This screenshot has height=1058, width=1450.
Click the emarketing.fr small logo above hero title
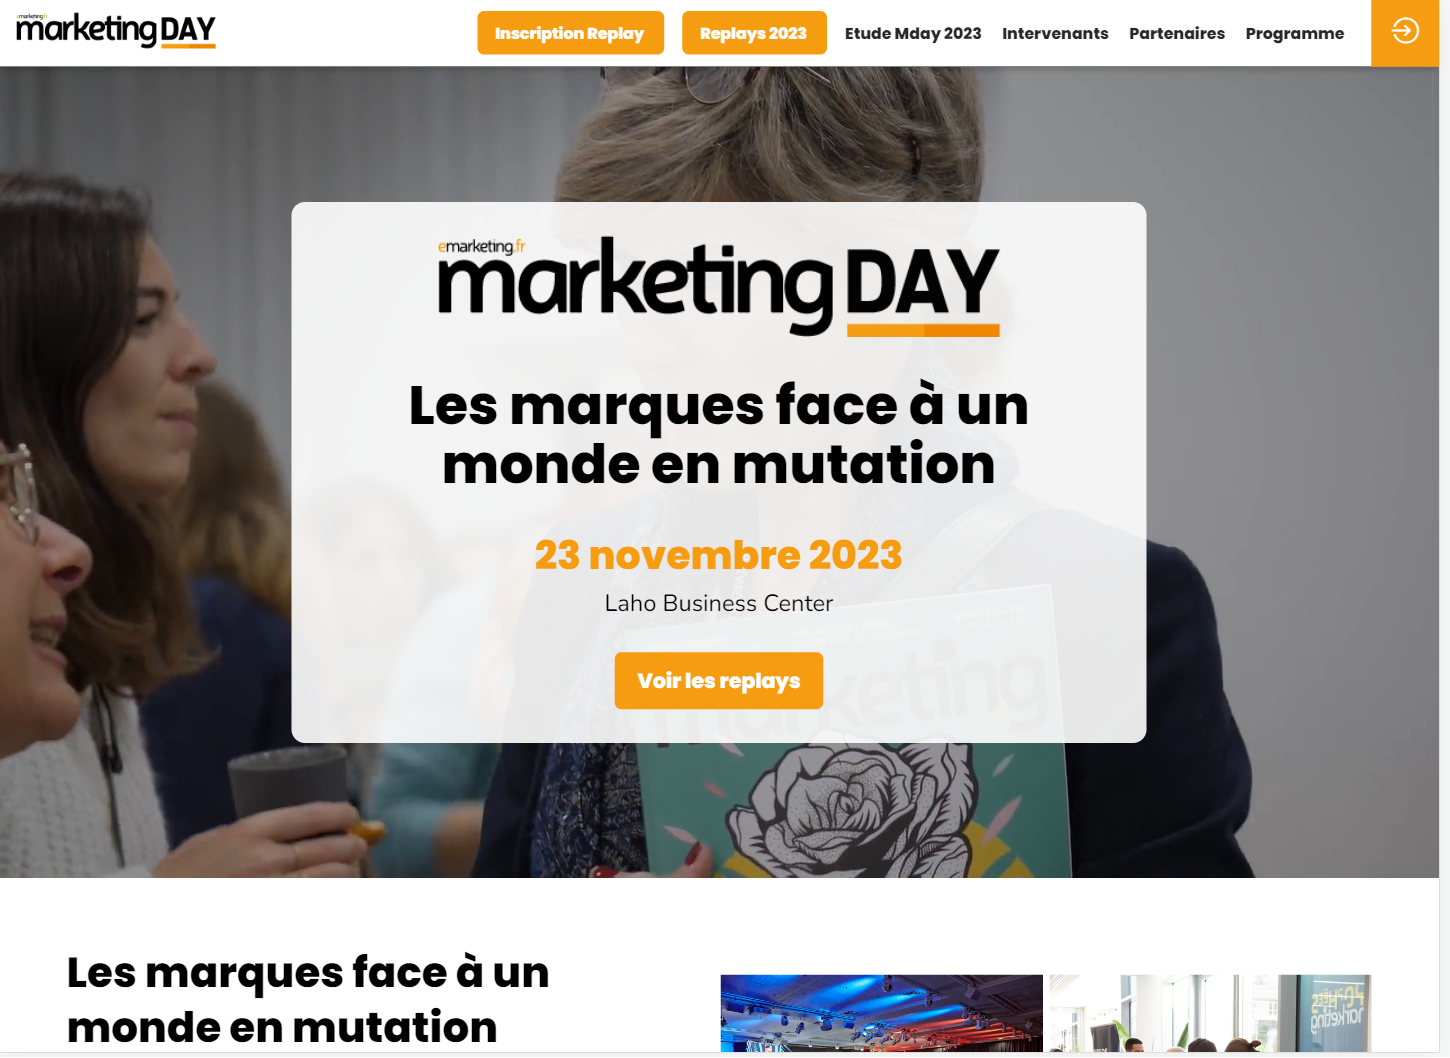coord(481,246)
